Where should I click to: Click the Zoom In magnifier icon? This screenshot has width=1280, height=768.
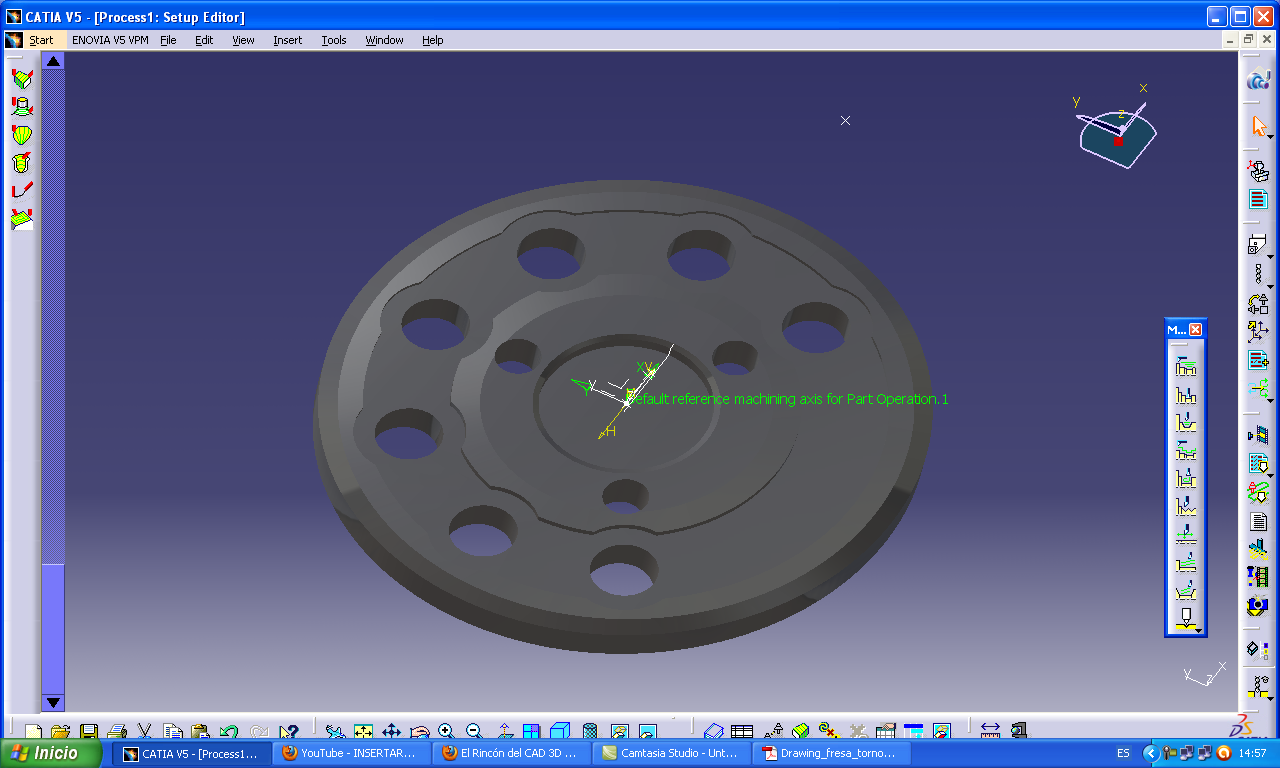(447, 732)
